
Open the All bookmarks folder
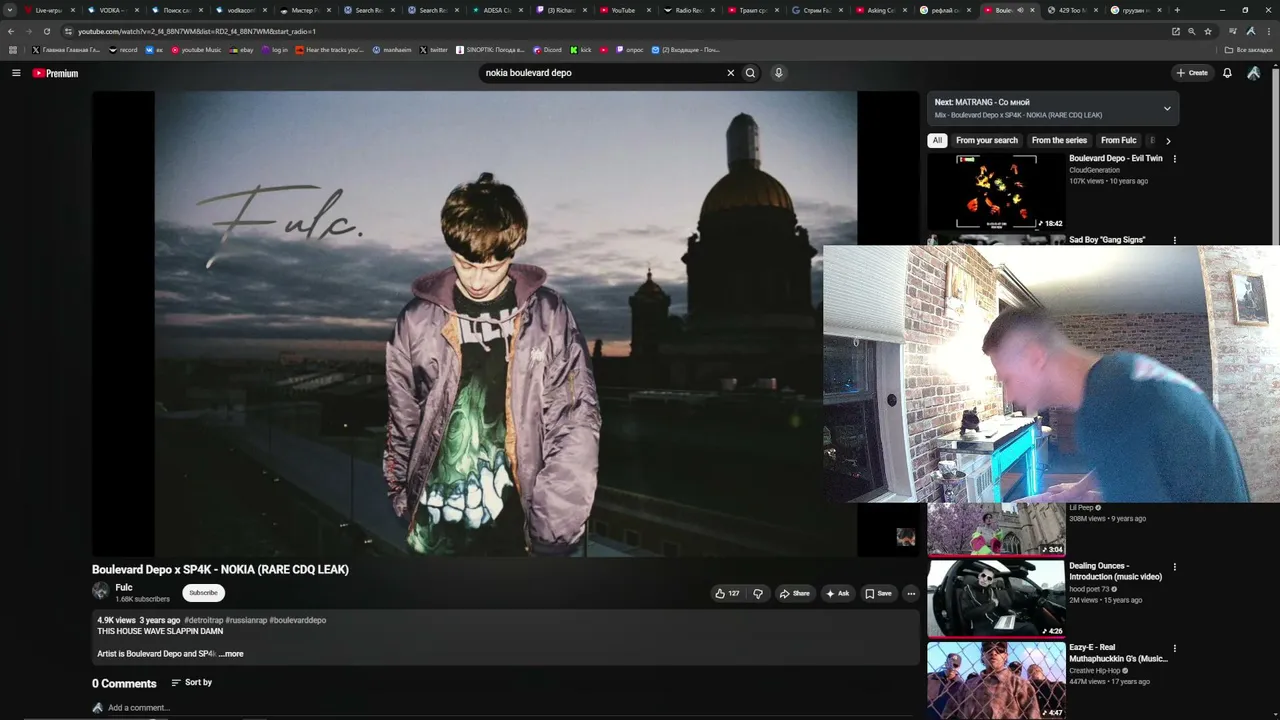[x=1249, y=49]
